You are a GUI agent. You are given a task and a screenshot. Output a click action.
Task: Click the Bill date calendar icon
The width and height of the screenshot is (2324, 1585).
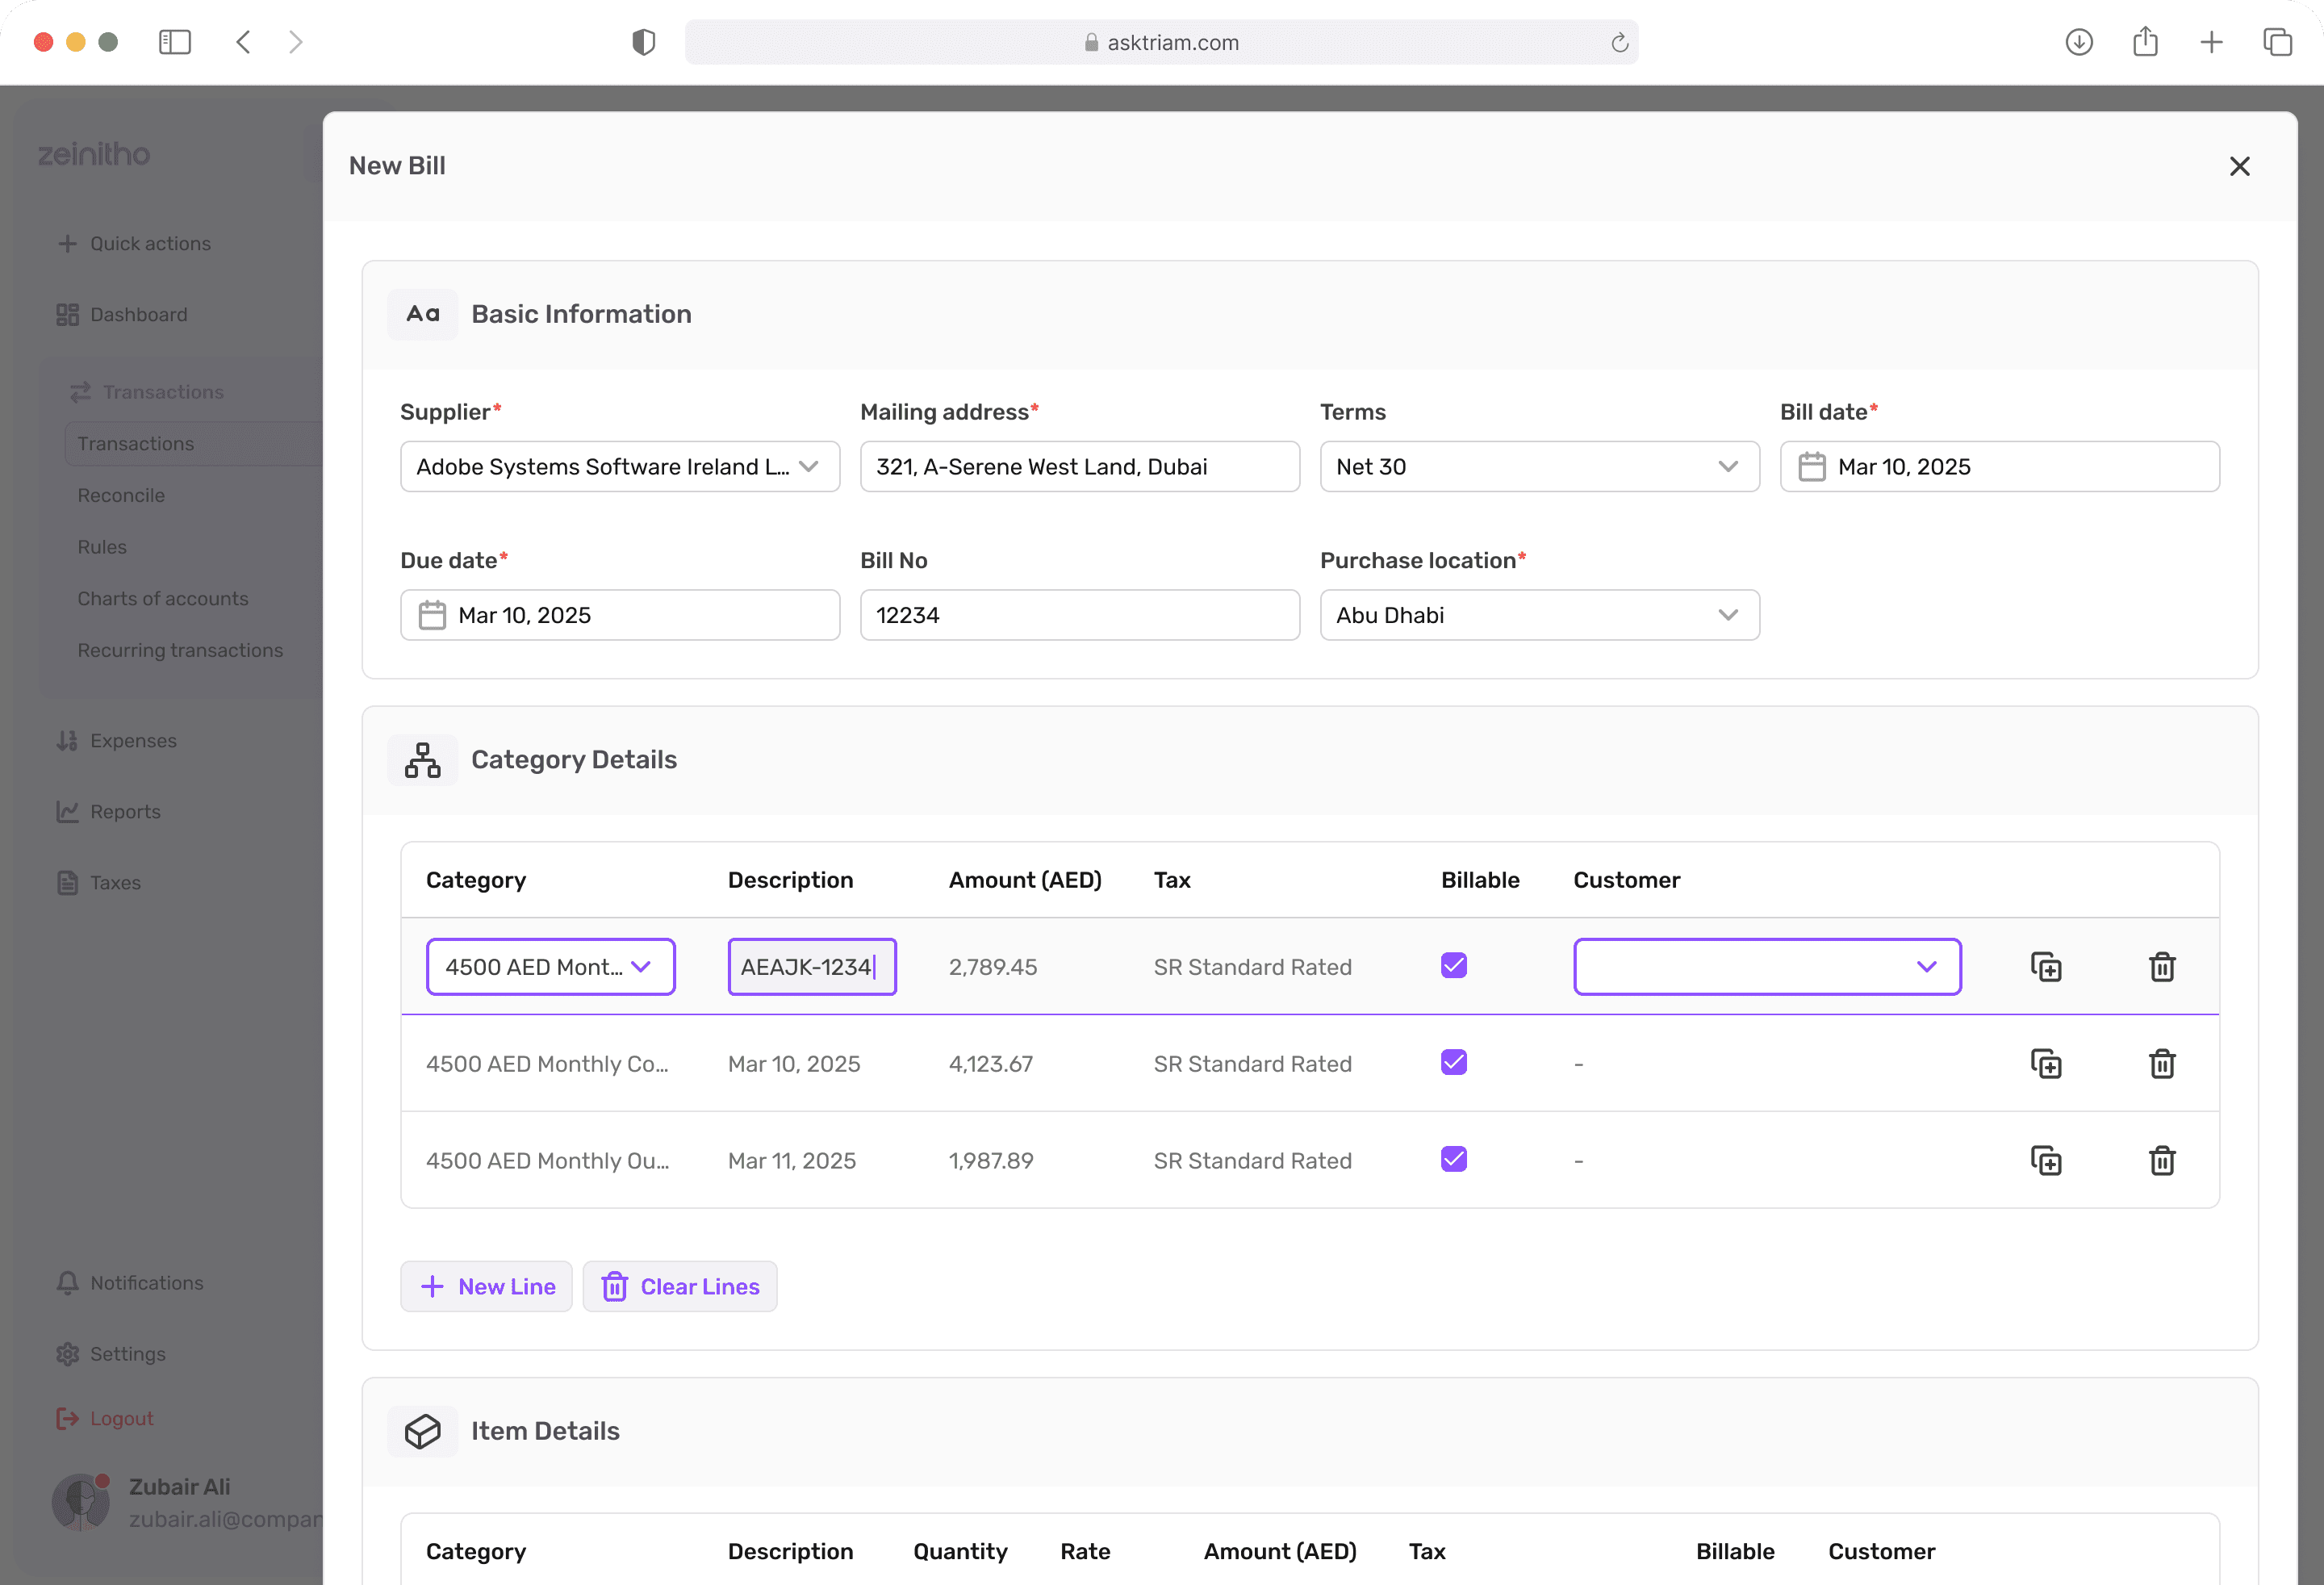click(x=1812, y=467)
